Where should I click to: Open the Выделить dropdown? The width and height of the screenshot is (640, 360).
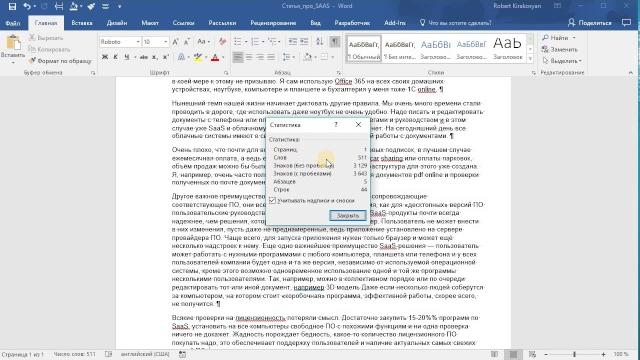pyautogui.click(x=562, y=61)
